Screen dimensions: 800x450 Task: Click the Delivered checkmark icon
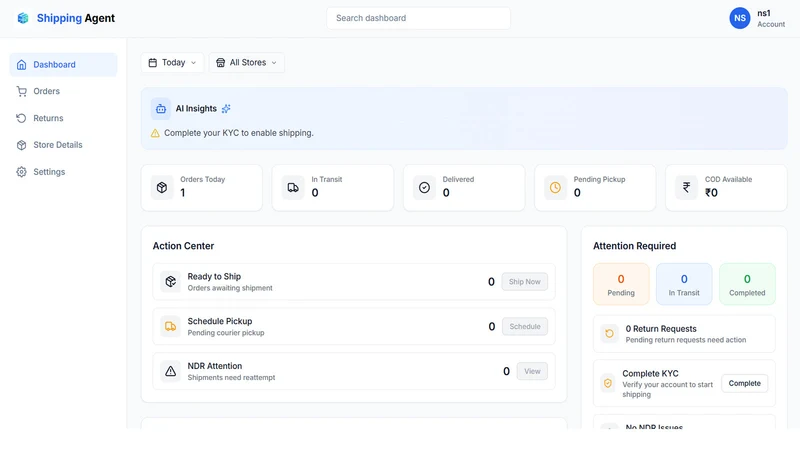click(x=424, y=188)
